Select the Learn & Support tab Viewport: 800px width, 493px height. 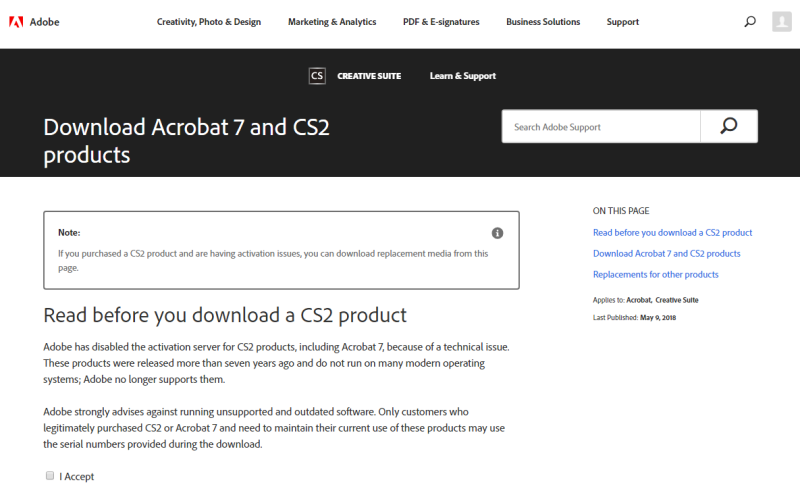(x=462, y=76)
